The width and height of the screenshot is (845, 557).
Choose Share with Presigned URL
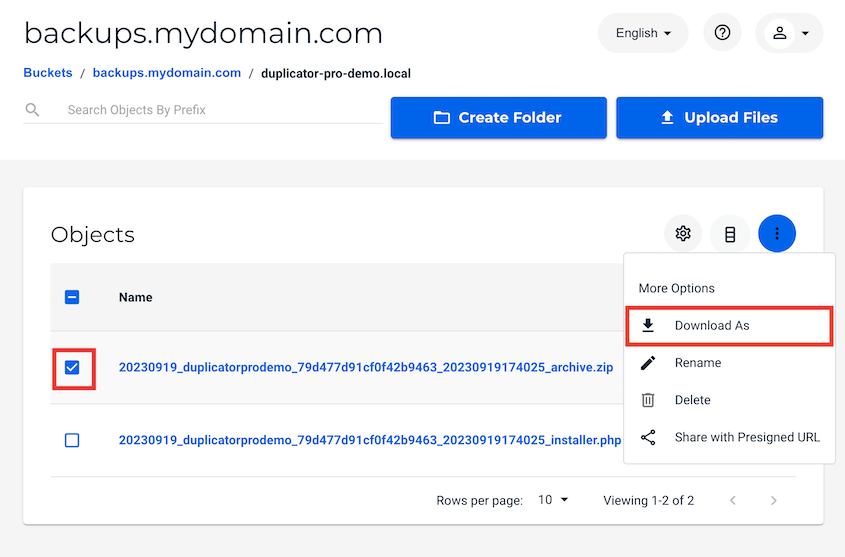[729, 437]
